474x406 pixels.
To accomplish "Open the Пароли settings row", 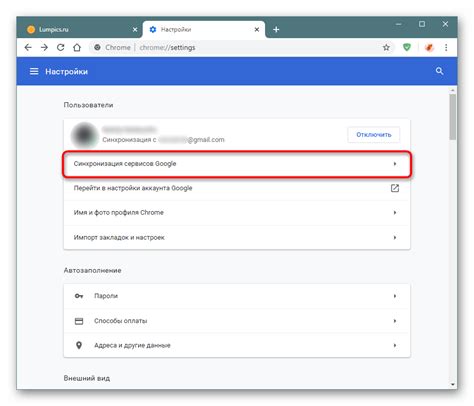I will point(237,296).
